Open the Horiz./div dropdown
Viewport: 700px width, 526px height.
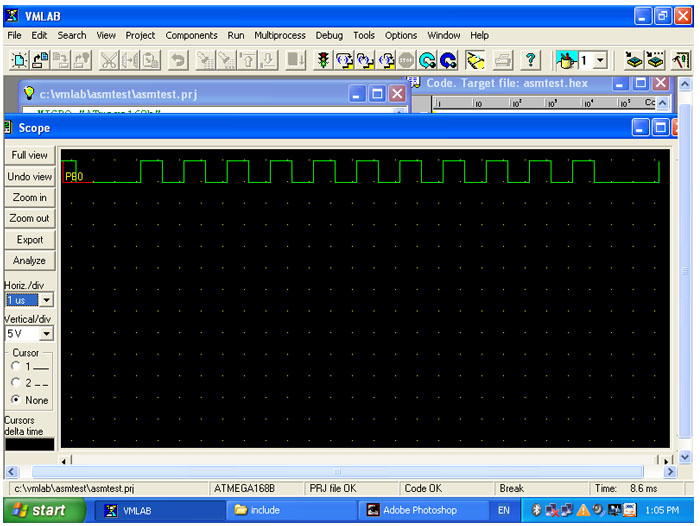click(x=46, y=300)
